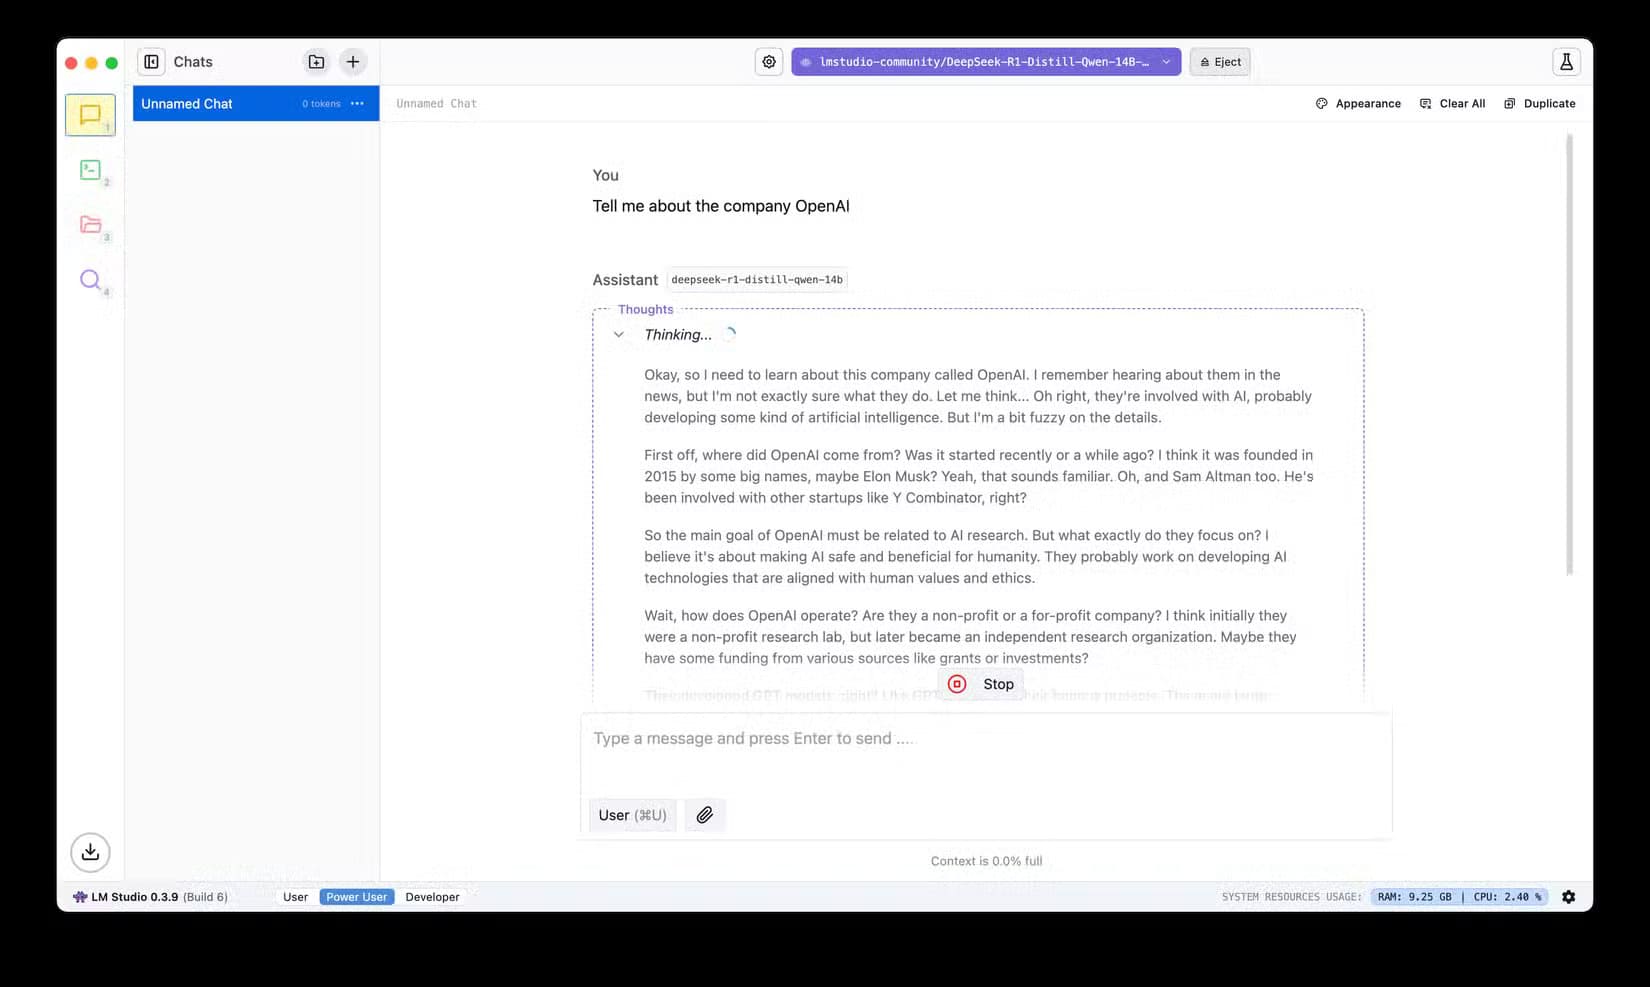The image size is (1650, 987).
Task: Open the Chat section in sidebar
Action: [90, 115]
